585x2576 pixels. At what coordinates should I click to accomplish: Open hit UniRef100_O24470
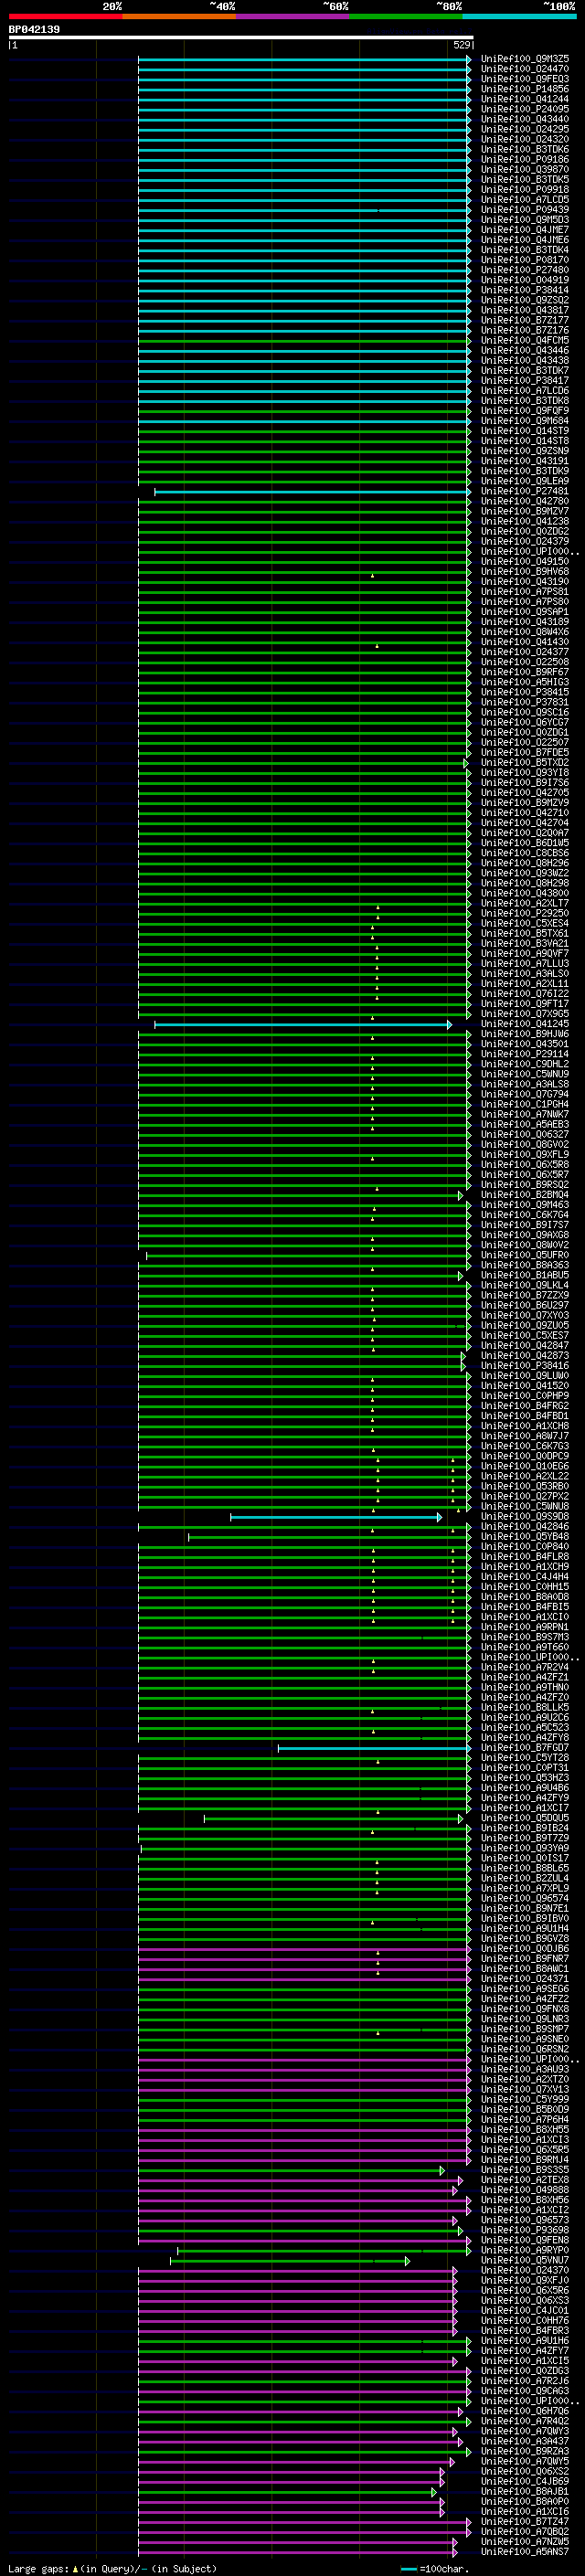[x=525, y=69]
